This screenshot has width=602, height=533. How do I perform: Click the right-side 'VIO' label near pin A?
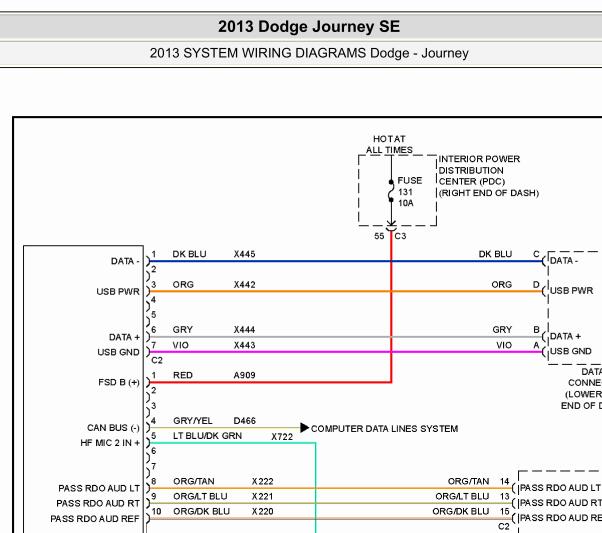504,345
